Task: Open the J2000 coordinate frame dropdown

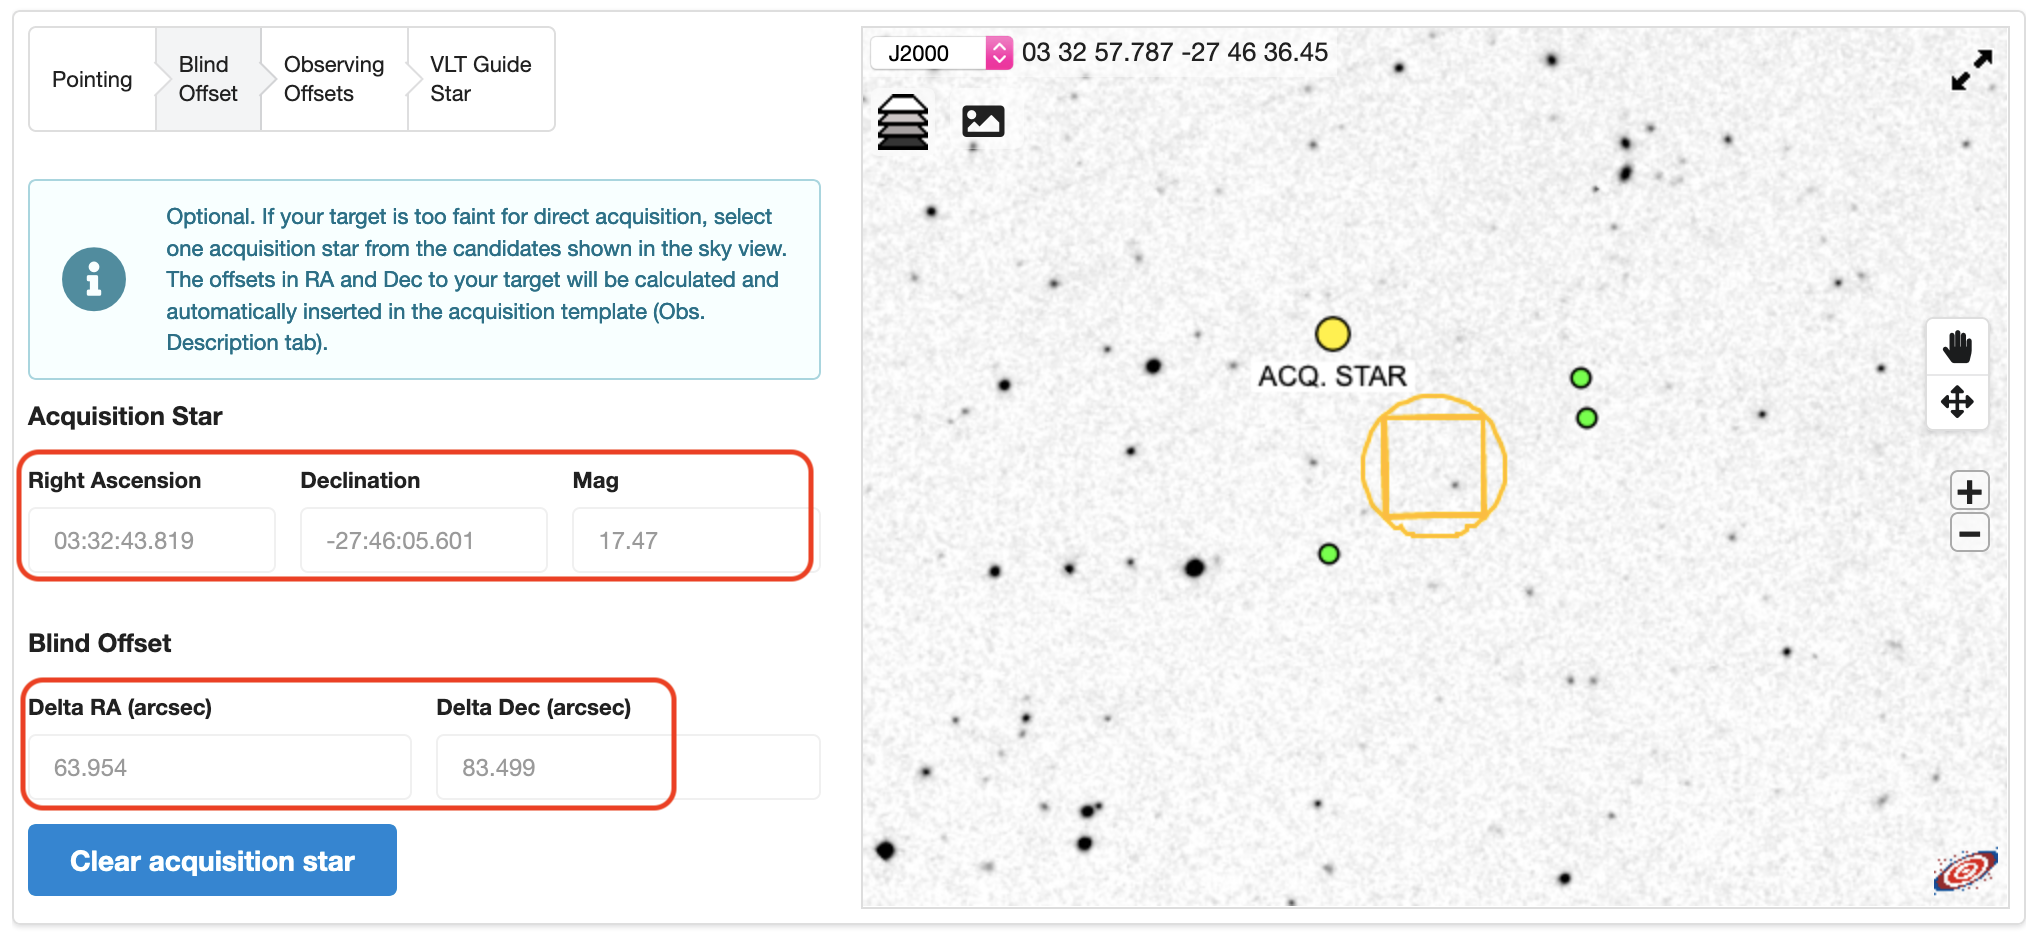Action: point(941,53)
